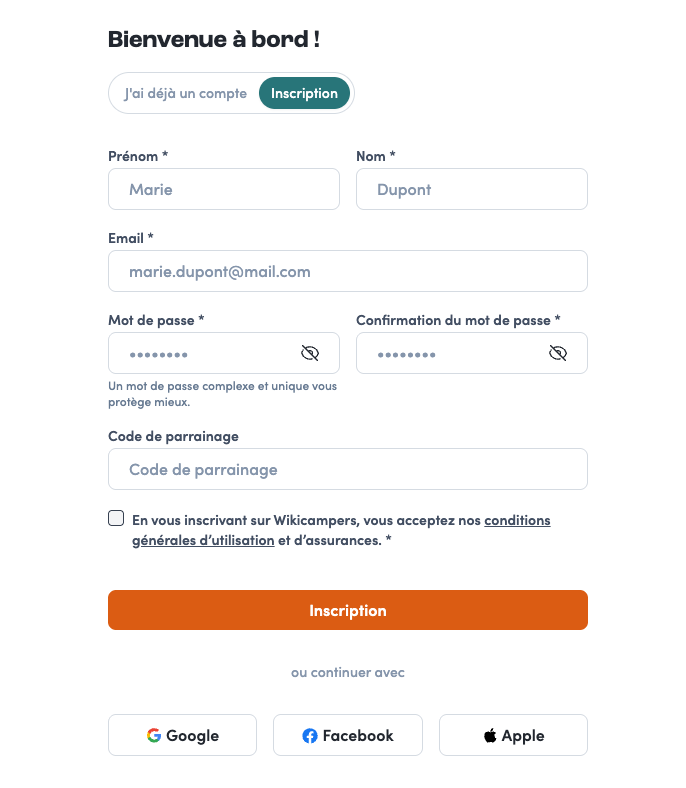686x788 pixels.
Task: Click the Google logo icon
Action: (x=154, y=735)
